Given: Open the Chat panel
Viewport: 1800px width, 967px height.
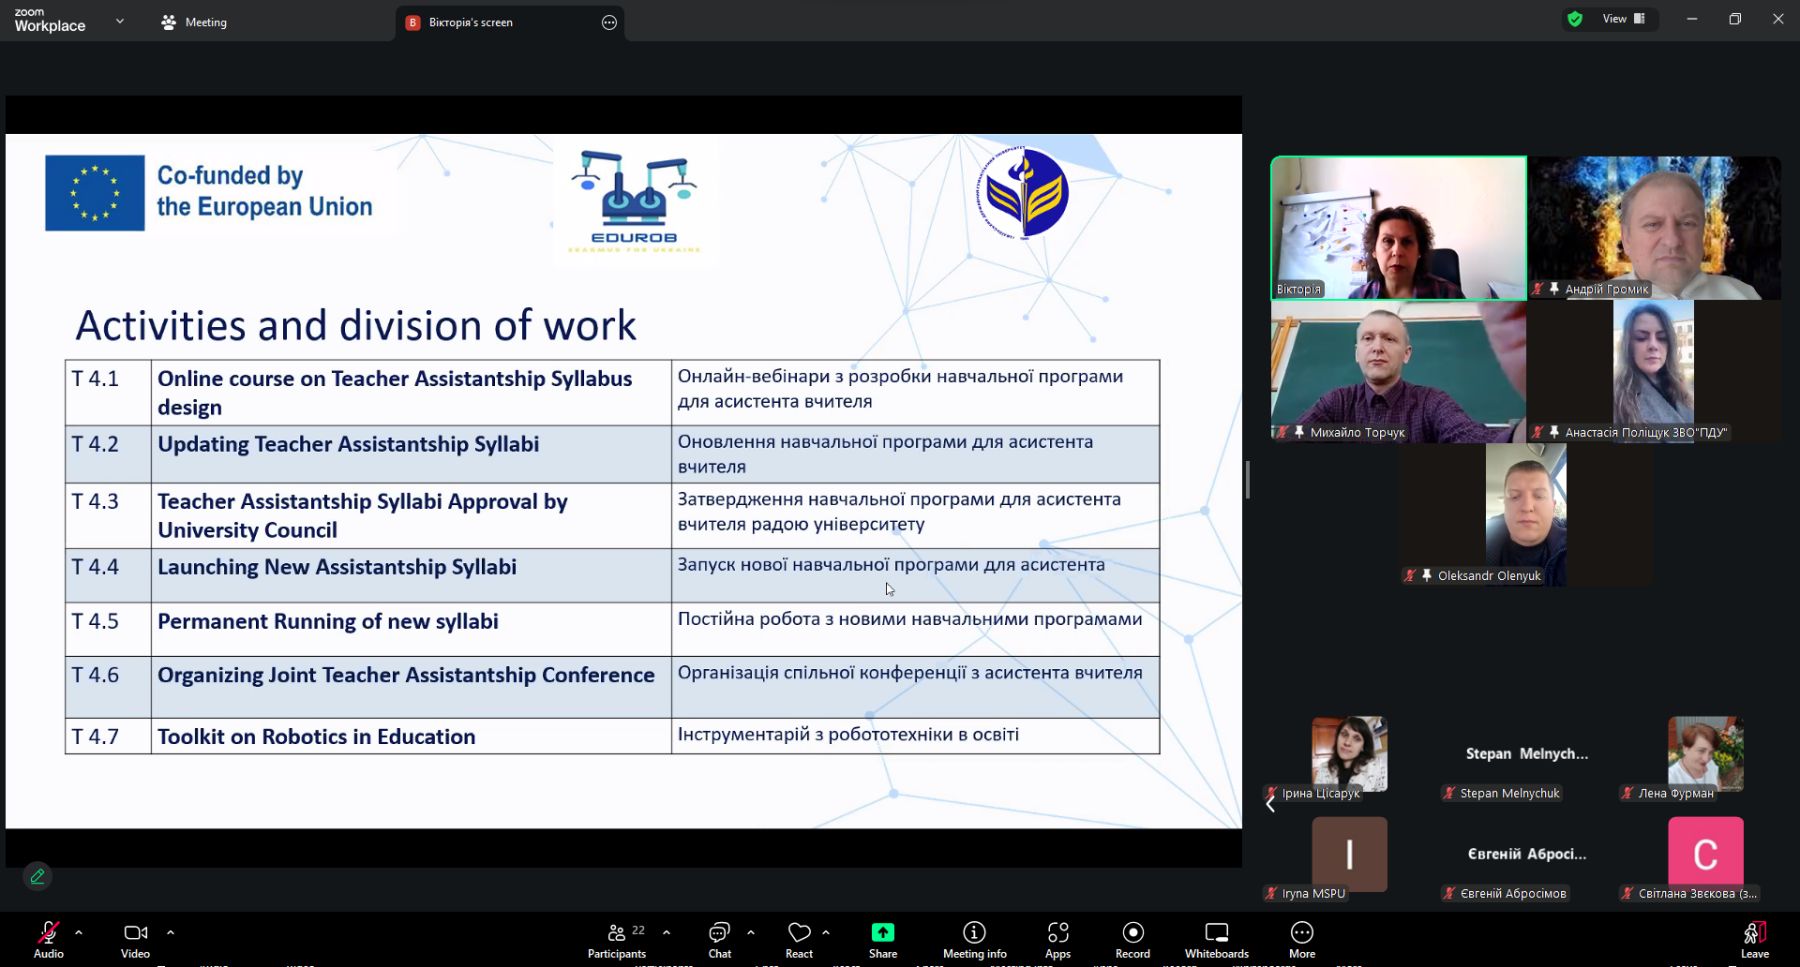Looking at the screenshot, I should point(719,939).
